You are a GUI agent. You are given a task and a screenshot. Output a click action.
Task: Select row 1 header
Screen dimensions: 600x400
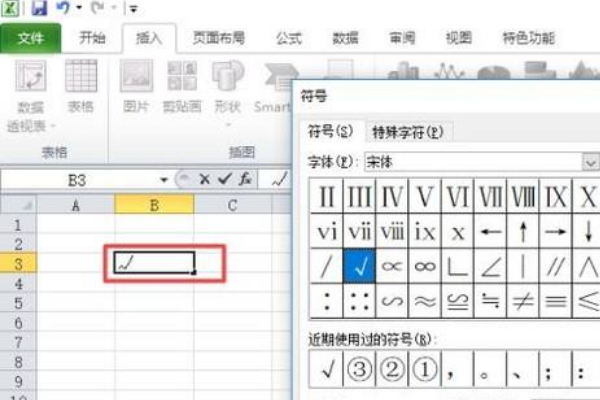[18, 225]
